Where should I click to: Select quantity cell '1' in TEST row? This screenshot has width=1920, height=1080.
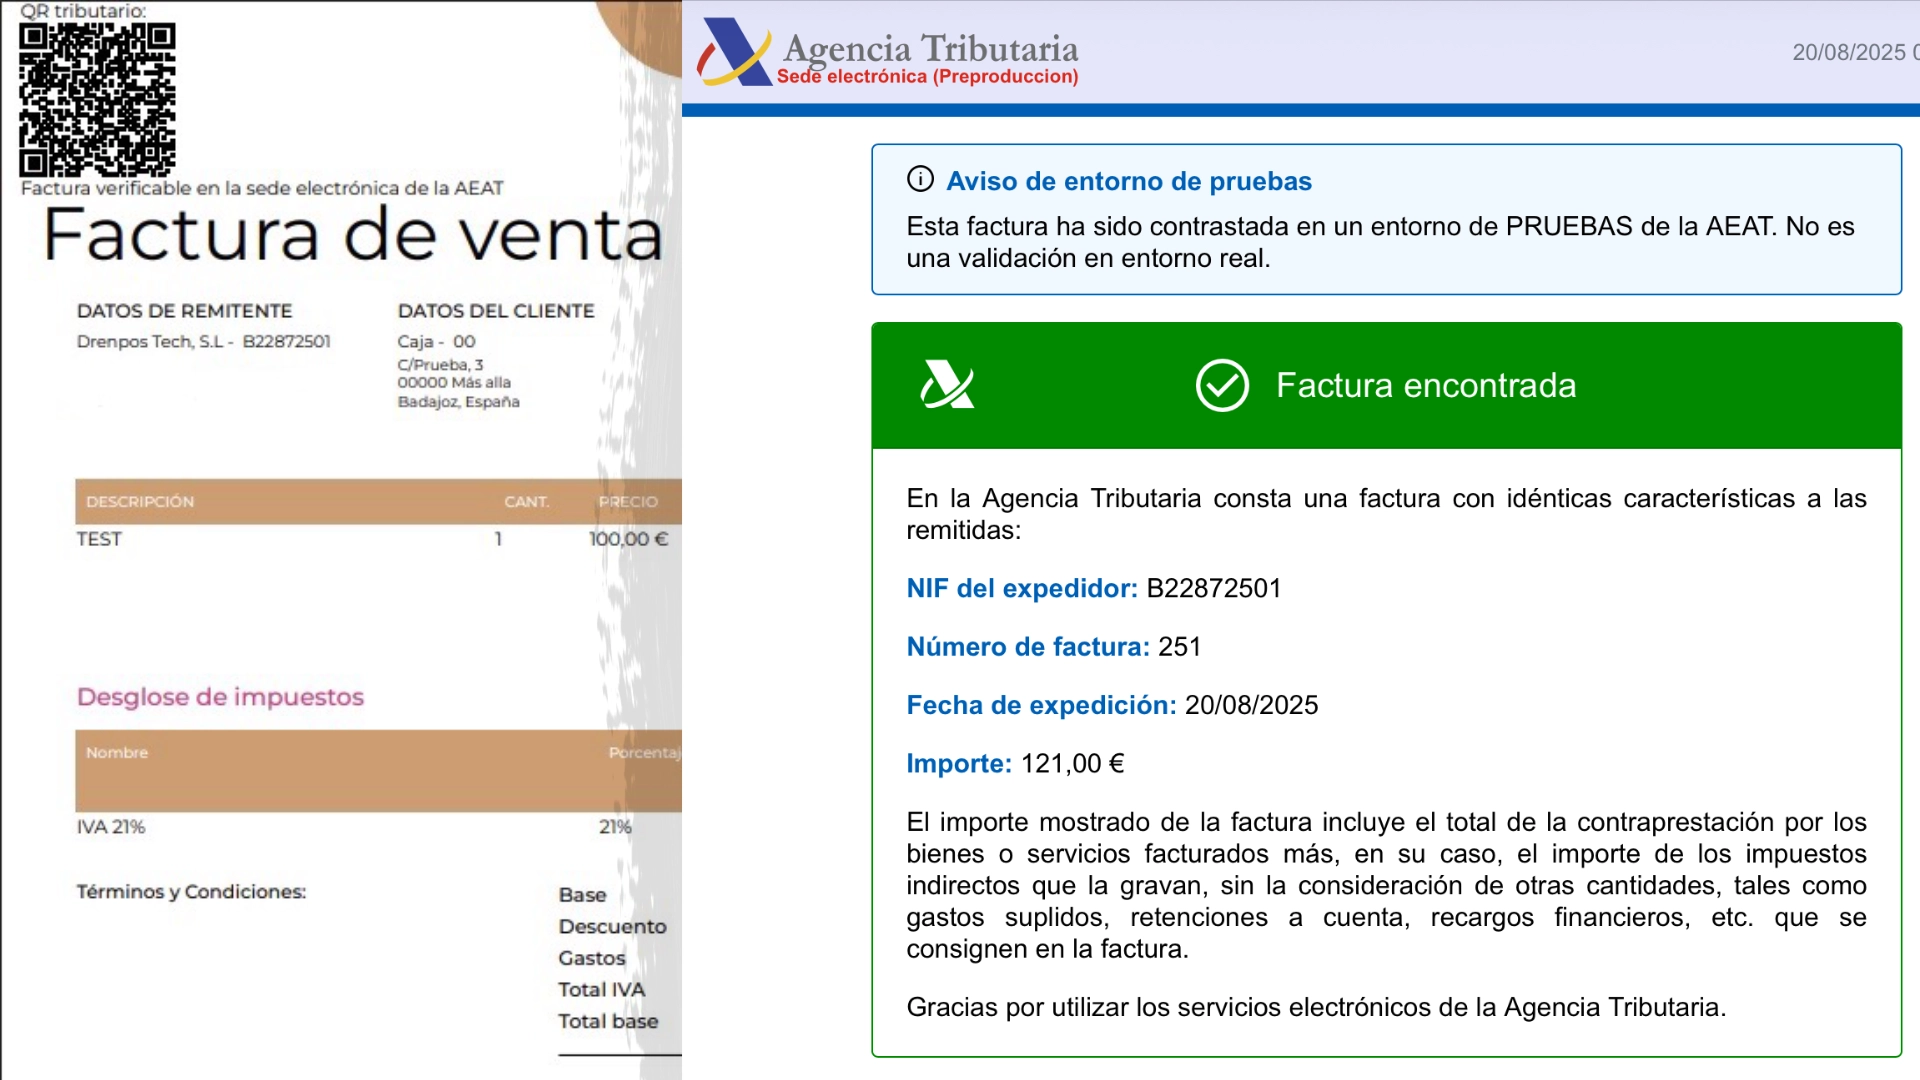click(x=498, y=540)
